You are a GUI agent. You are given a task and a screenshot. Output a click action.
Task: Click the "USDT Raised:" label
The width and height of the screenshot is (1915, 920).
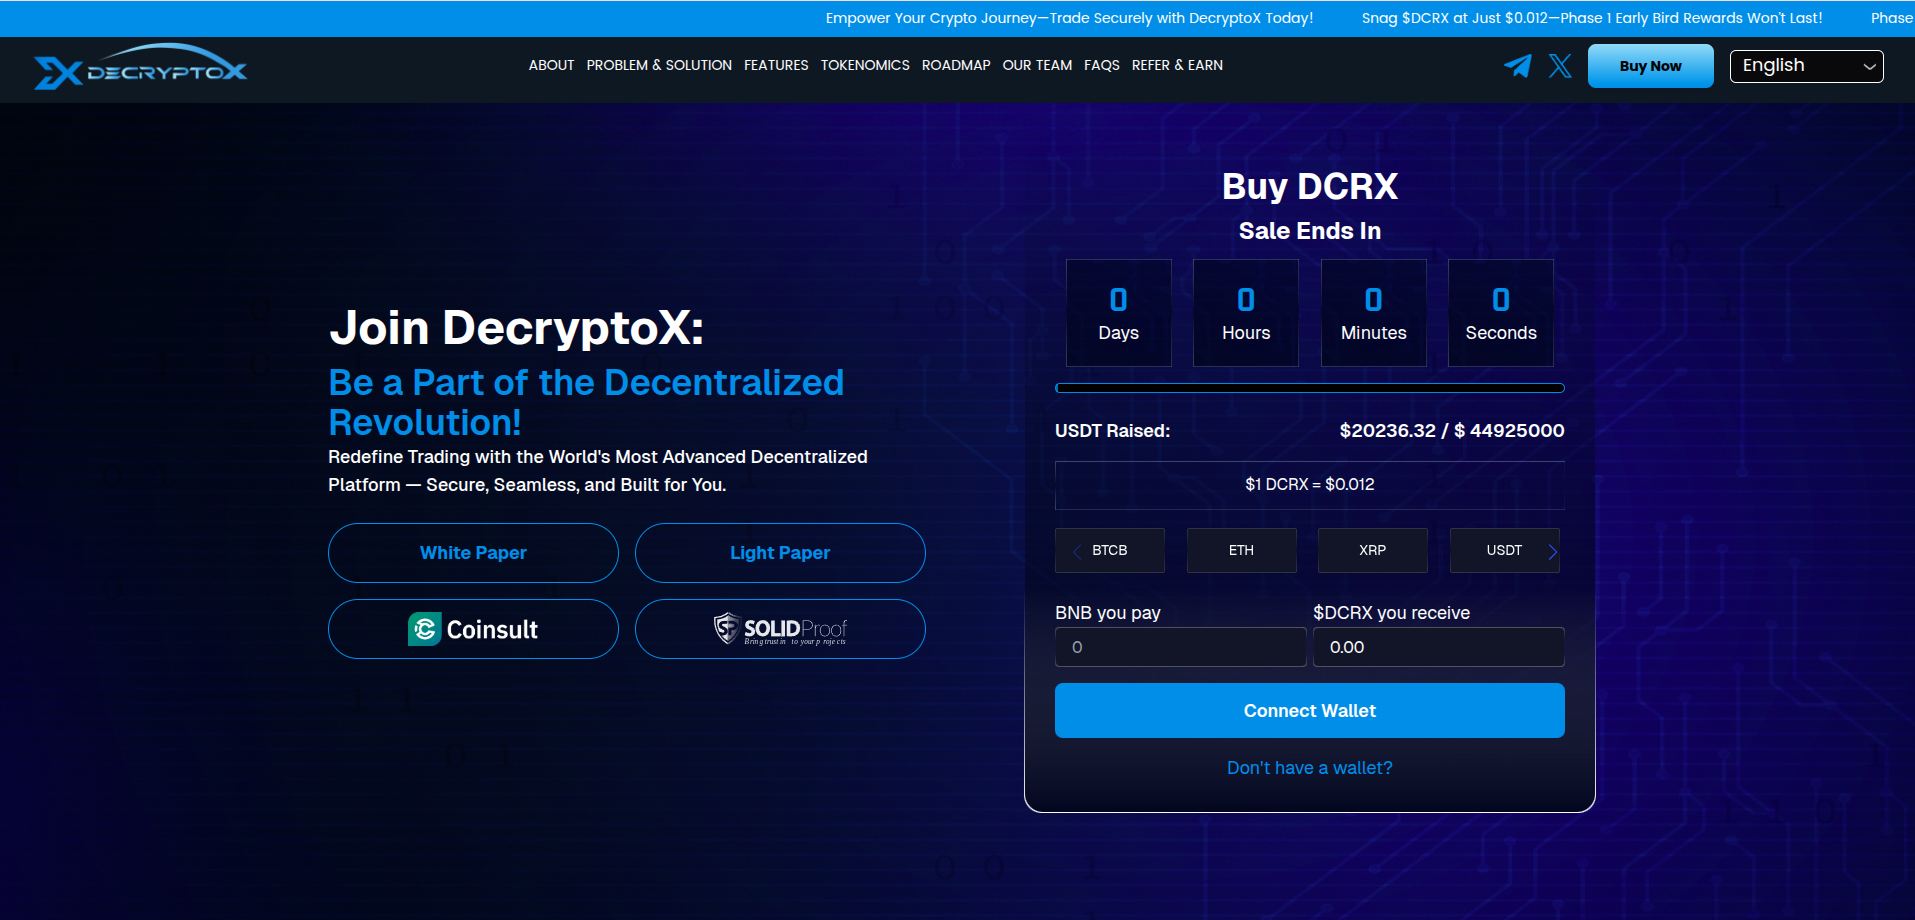pos(1112,431)
